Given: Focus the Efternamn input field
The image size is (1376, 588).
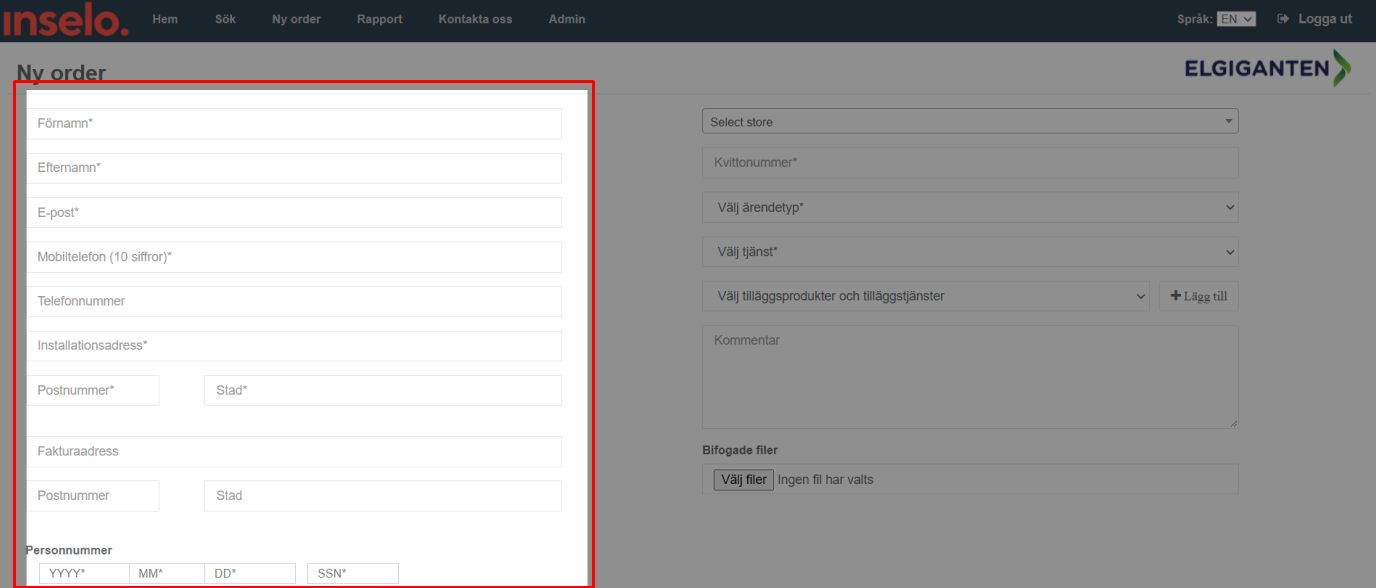Looking at the screenshot, I should tap(294, 168).
